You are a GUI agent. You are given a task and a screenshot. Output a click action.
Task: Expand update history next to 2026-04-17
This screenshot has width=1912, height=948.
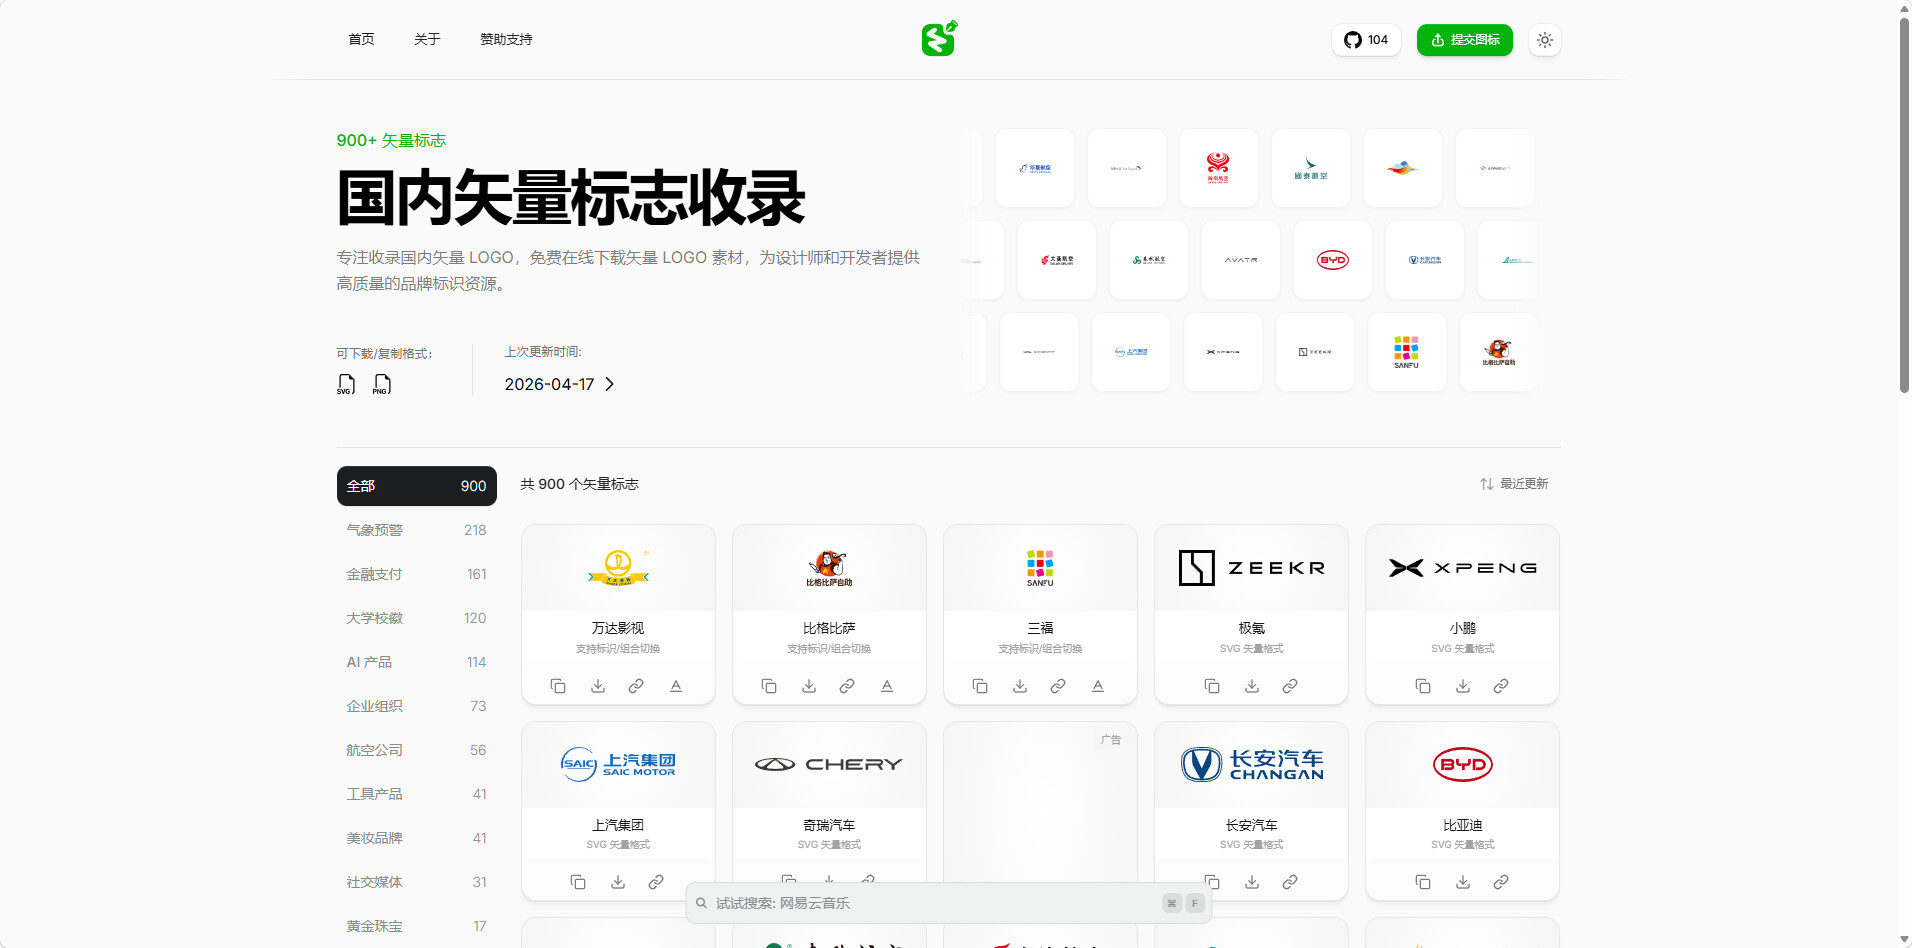pyautogui.click(x=610, y=384)
